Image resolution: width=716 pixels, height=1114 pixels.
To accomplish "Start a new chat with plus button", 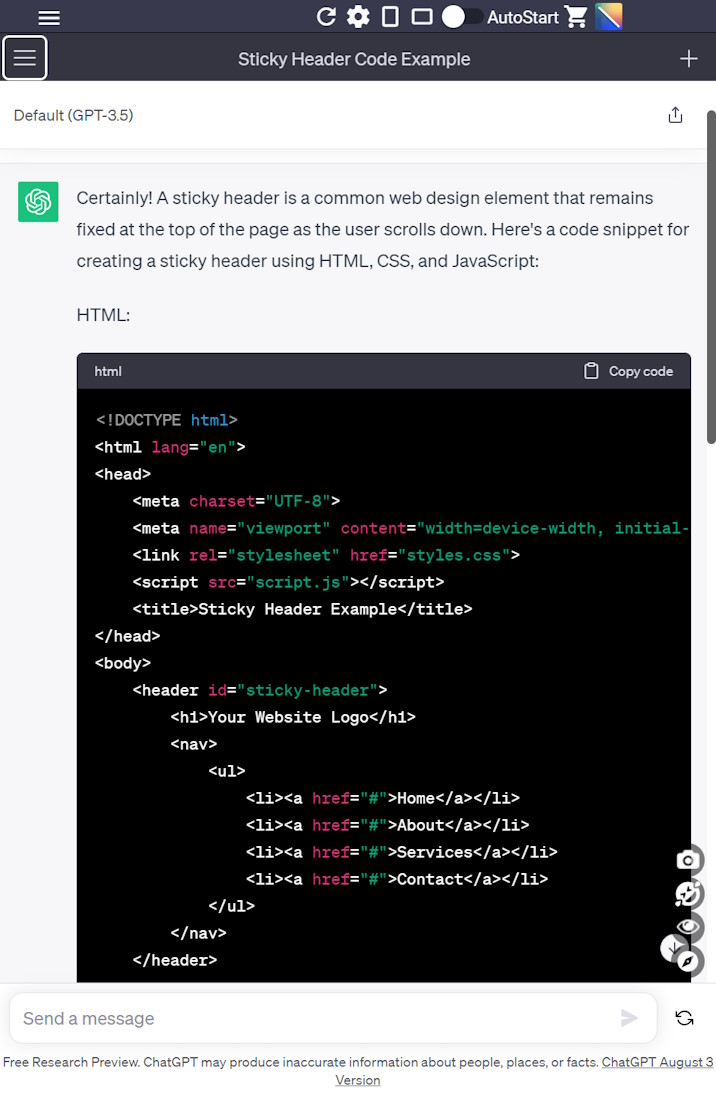I will coord(689,59).
